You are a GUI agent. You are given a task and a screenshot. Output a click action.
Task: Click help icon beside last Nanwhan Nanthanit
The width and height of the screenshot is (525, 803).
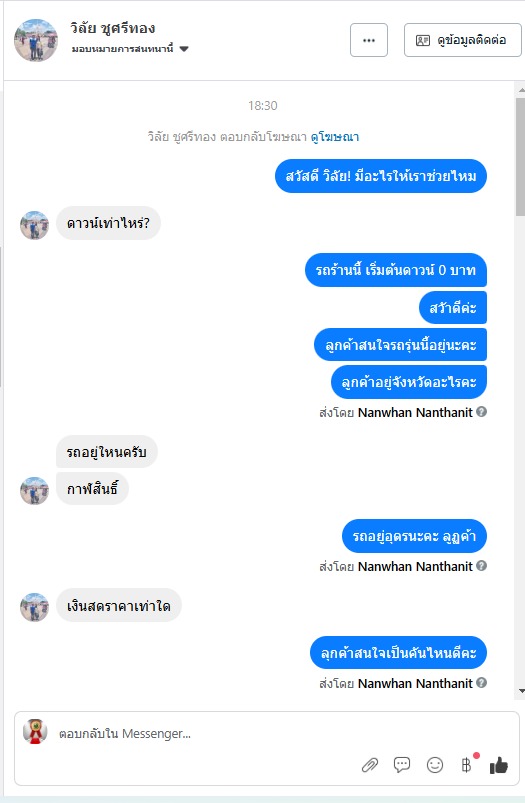tap(481, 683)
